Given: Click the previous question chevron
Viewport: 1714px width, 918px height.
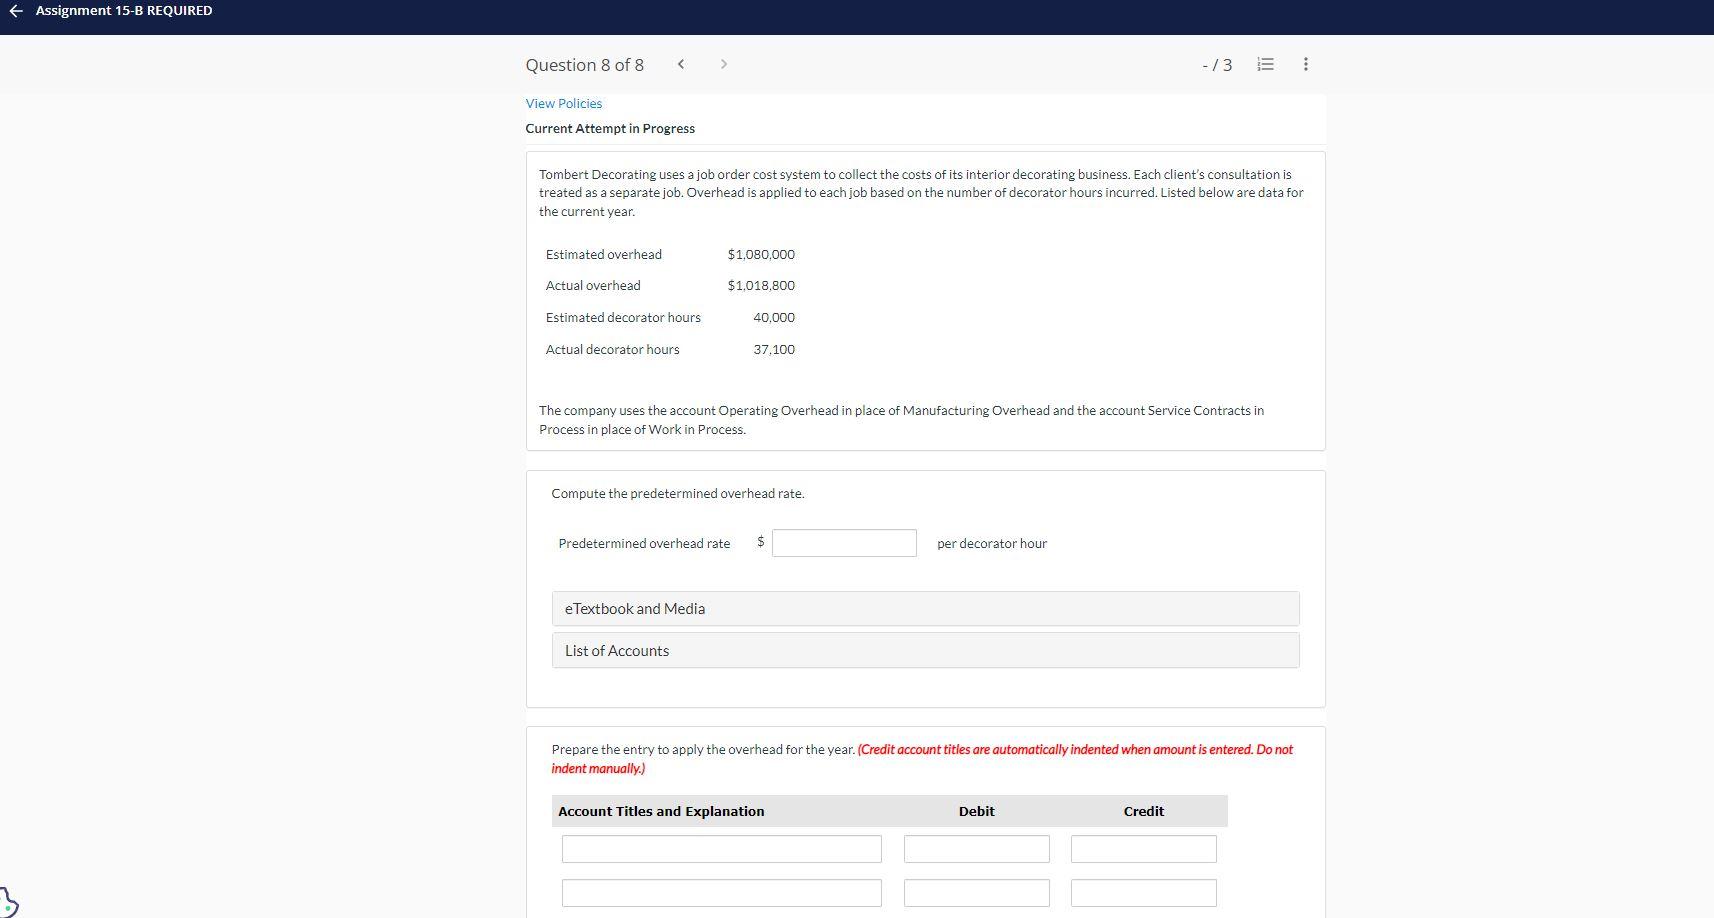Looking at the screenshot, I should point(681,64).
